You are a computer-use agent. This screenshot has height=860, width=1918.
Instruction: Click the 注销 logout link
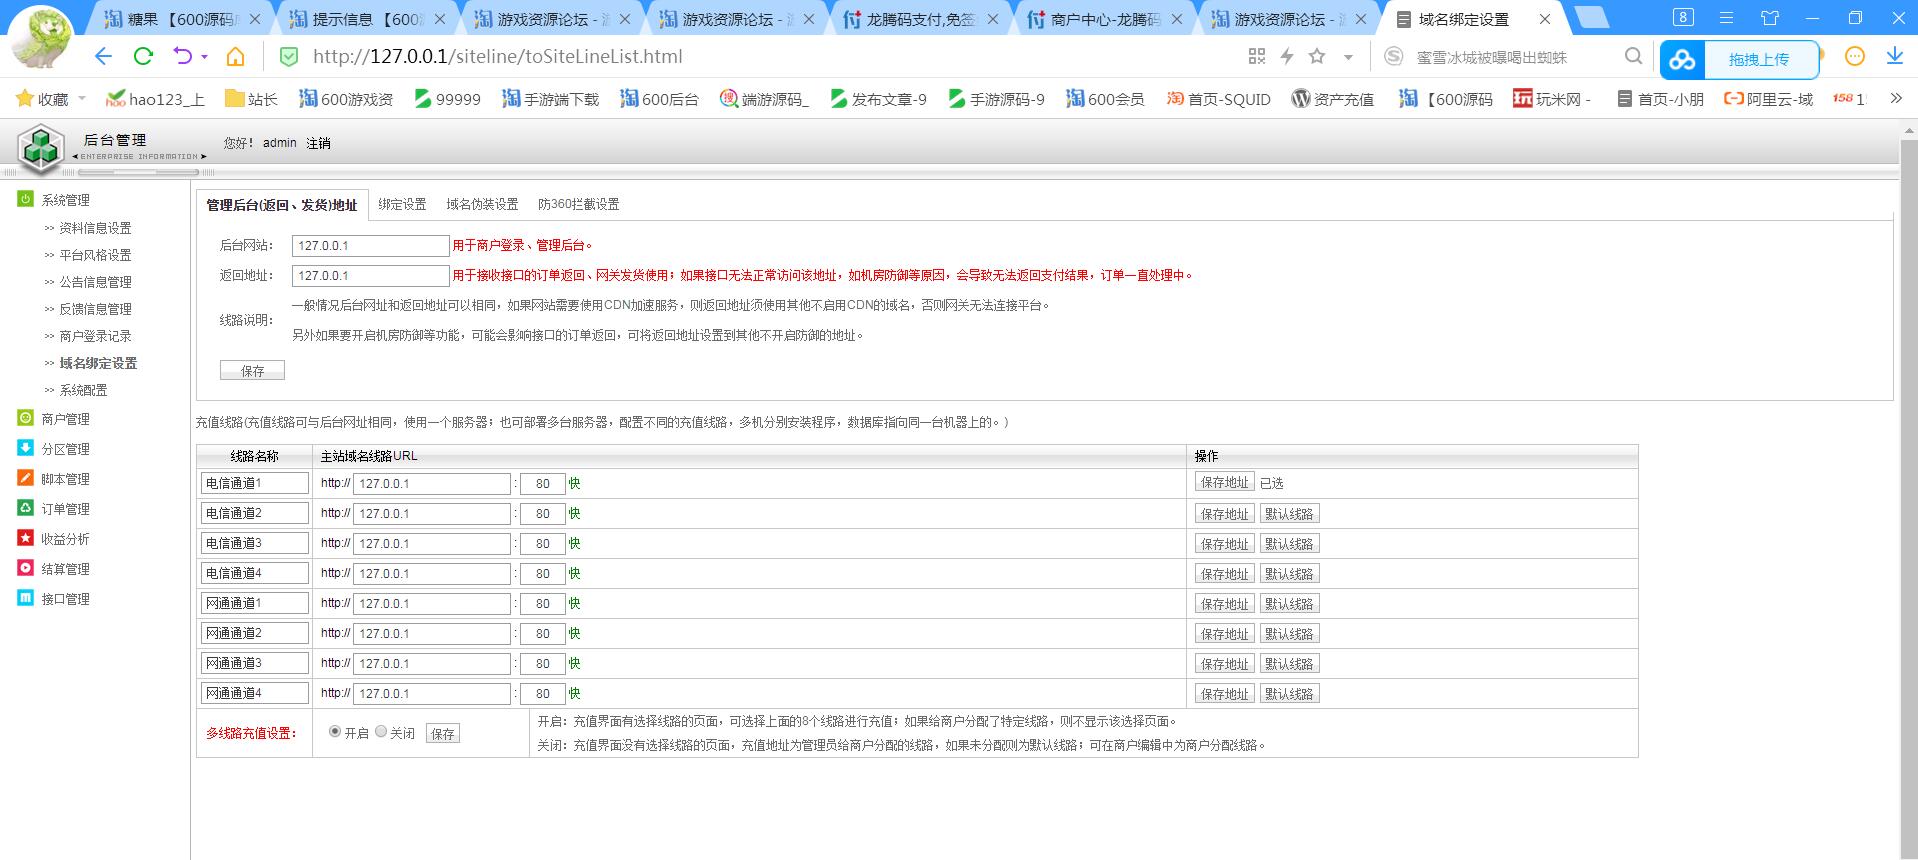[318, 143]
